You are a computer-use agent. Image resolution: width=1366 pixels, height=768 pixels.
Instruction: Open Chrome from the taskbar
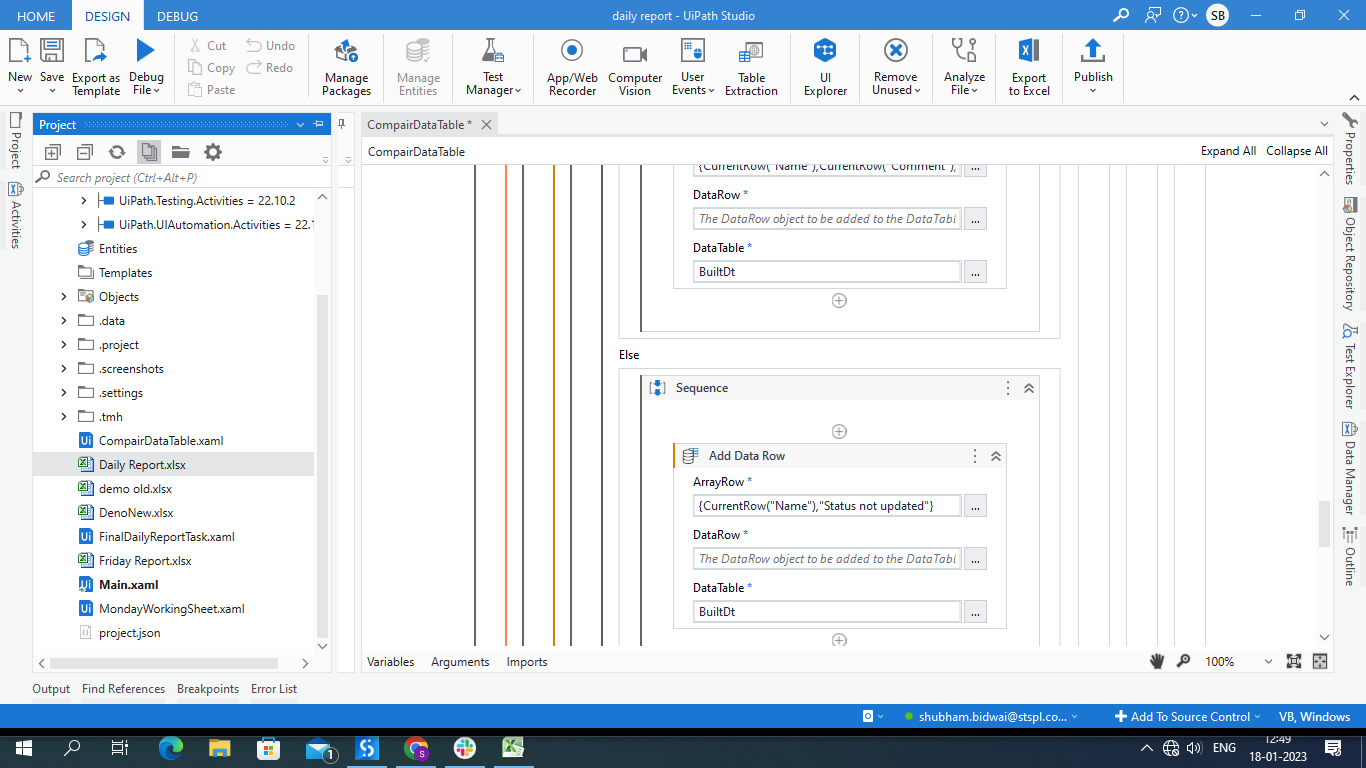click(x=416, y=748)
